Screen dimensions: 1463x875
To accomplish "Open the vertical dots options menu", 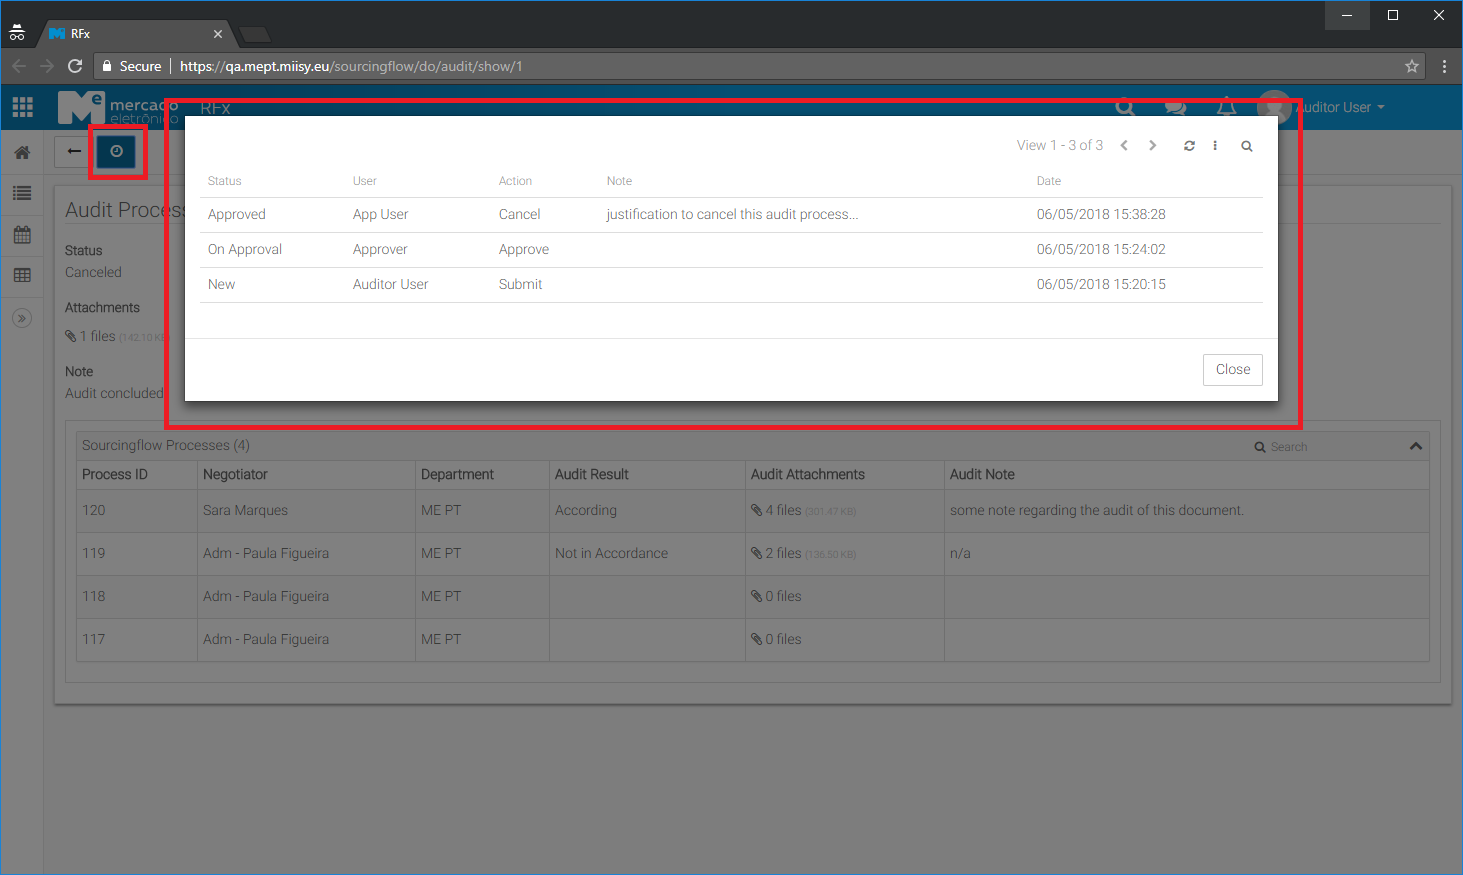I will coord(1215,146).
